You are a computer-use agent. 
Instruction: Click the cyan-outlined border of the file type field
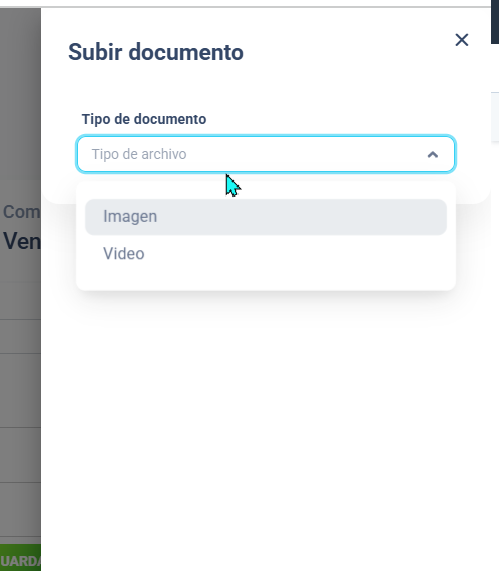266,137
